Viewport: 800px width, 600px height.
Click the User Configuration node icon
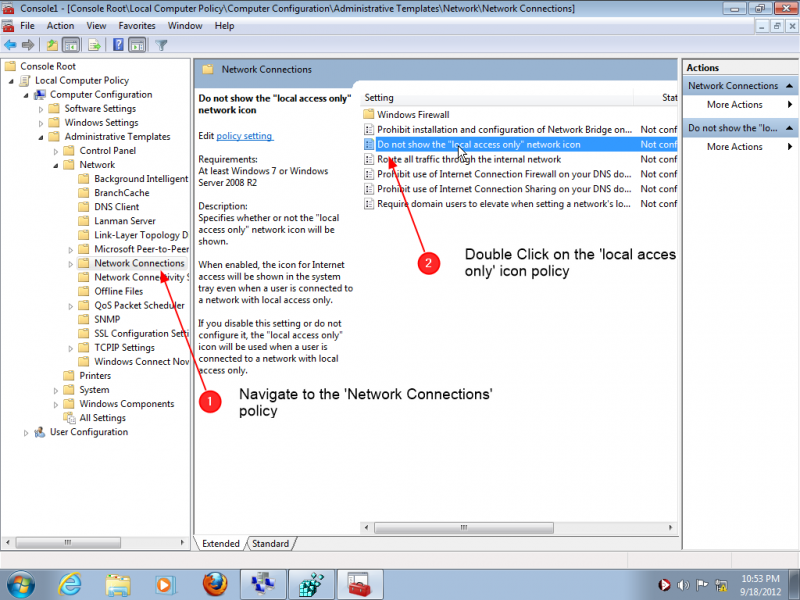pyautogui.click(x=40, y=432)
